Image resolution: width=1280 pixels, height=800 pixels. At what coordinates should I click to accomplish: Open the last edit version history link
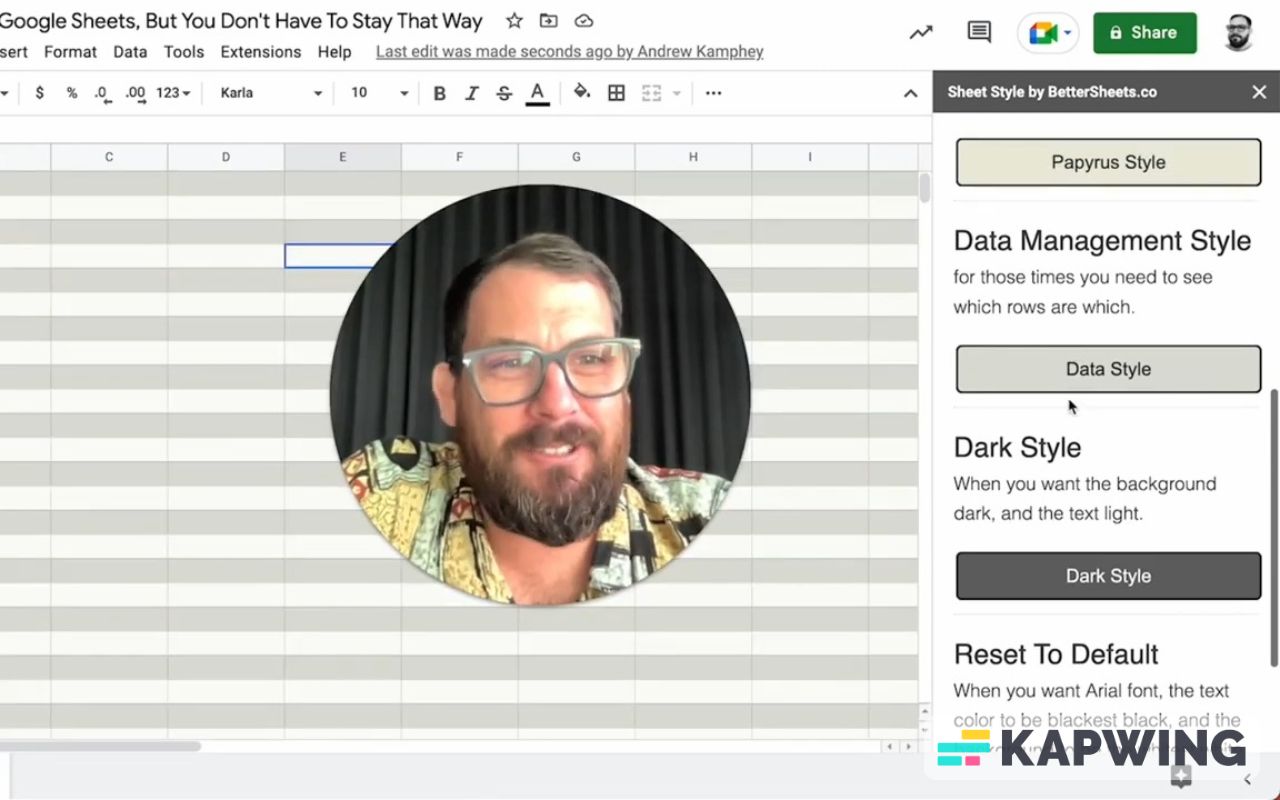(x=570, y=52)
